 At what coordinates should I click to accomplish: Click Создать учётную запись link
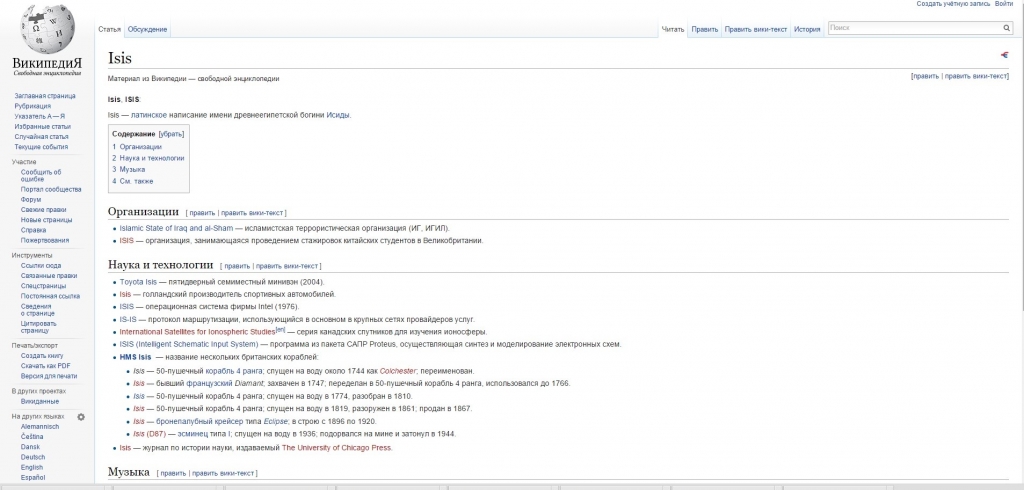(953, 4)
